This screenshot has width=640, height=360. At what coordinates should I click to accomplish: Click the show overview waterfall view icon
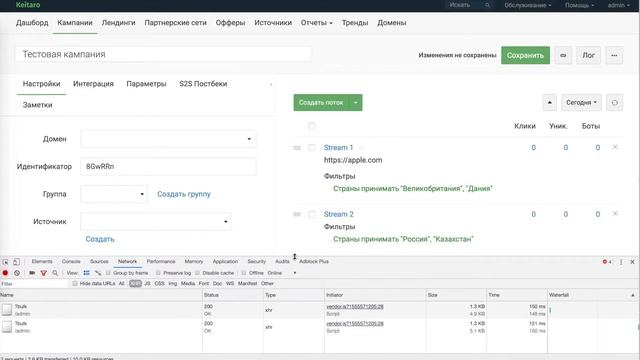click(98, 273)
